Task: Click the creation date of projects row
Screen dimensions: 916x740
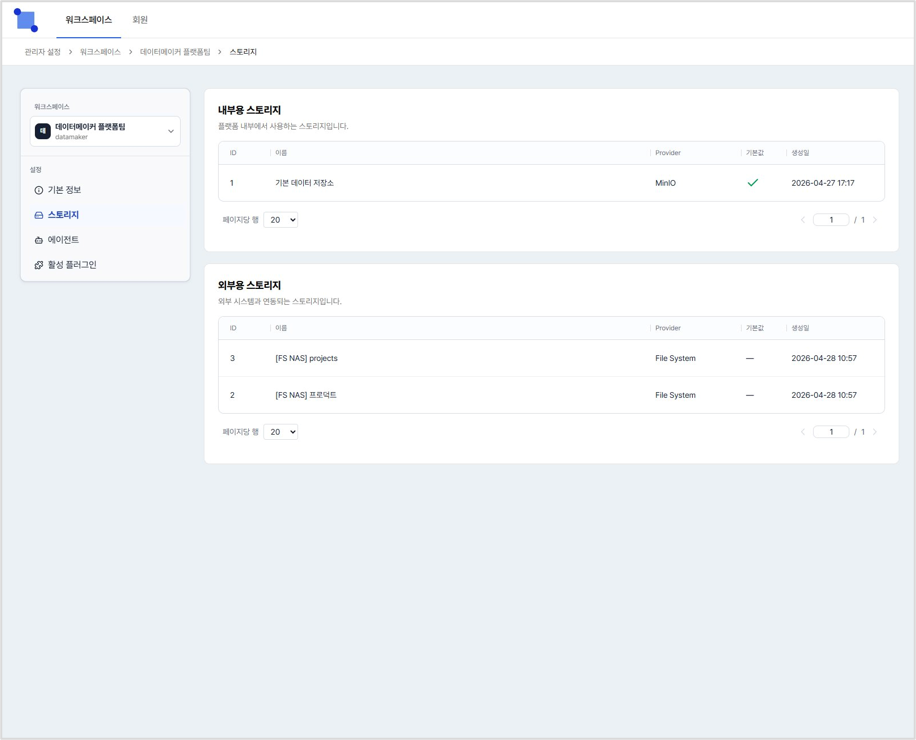Action: [824, 359]
